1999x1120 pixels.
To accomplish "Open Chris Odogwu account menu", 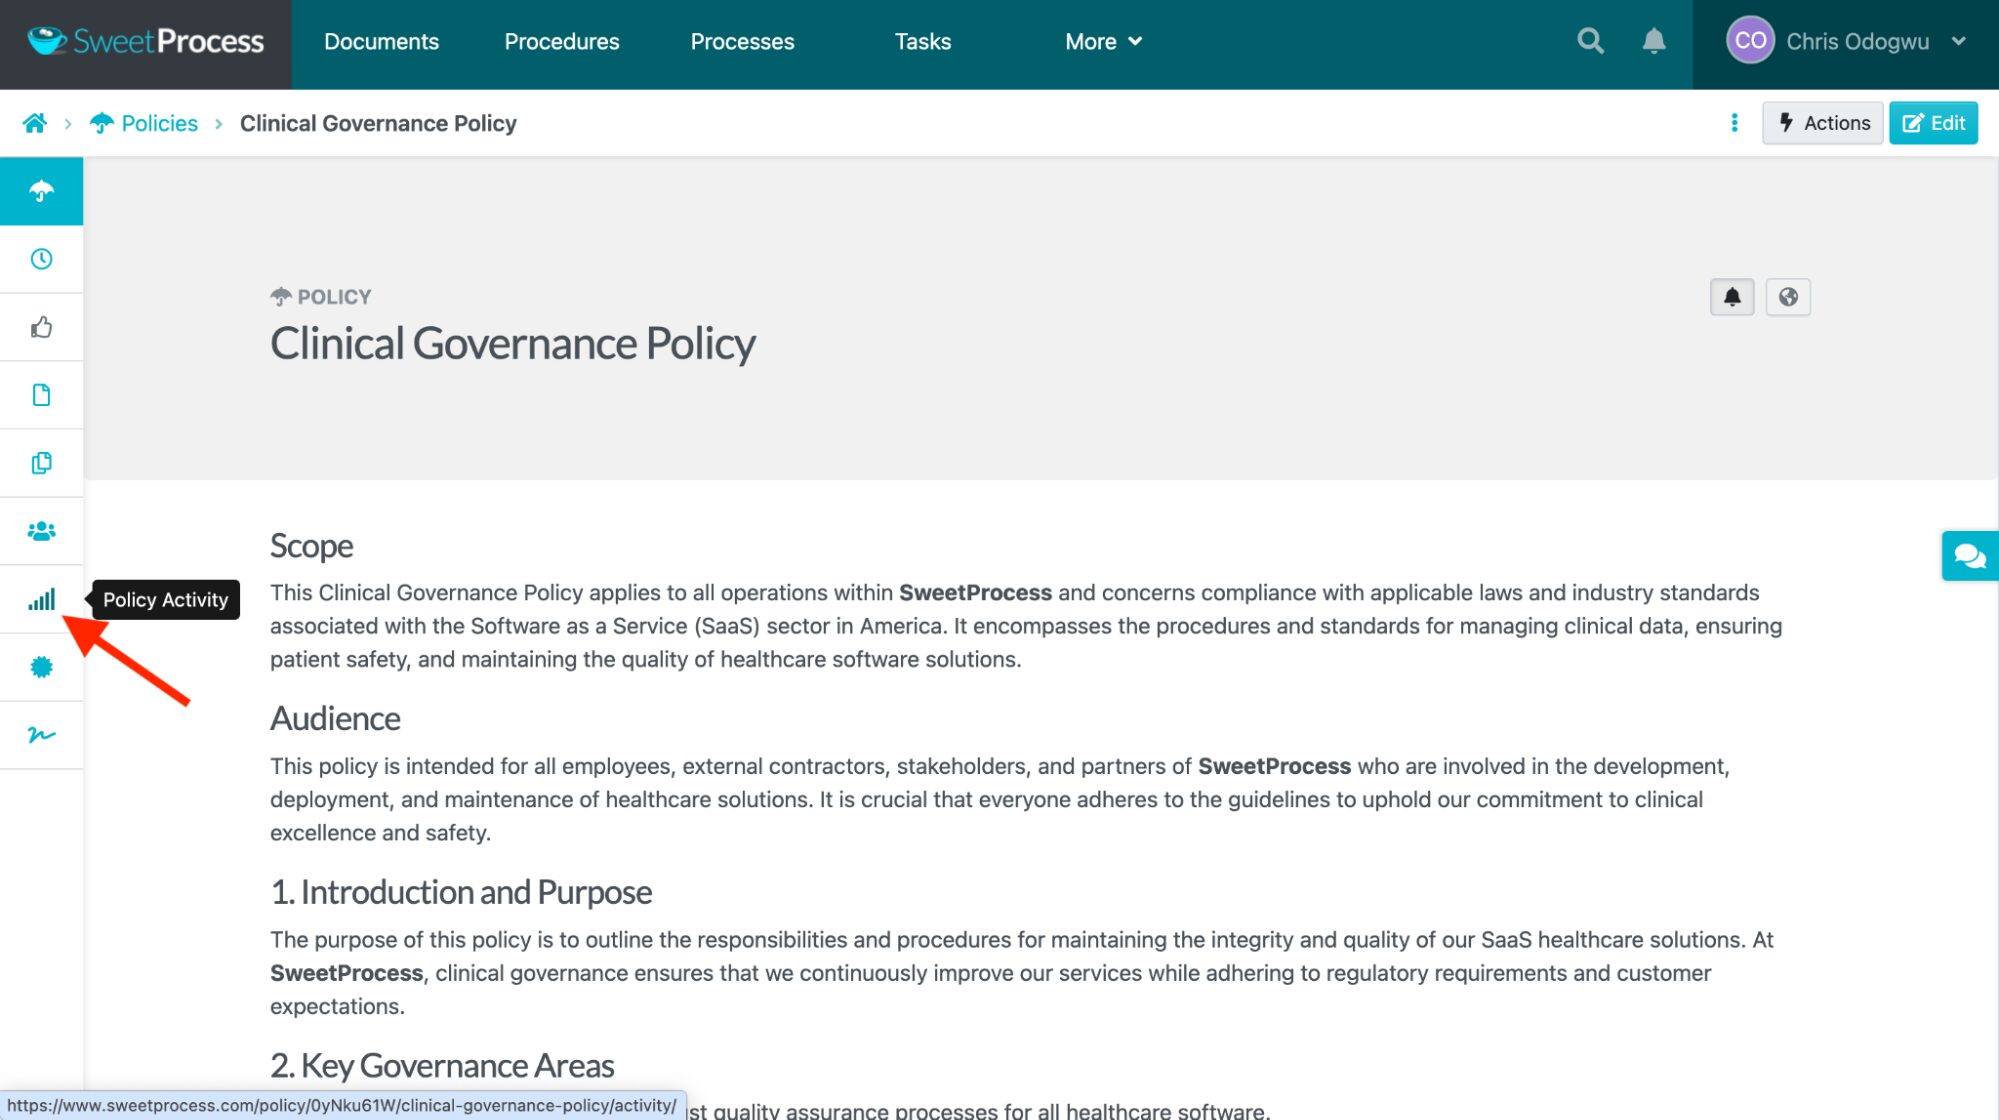I will [1845, 41].
